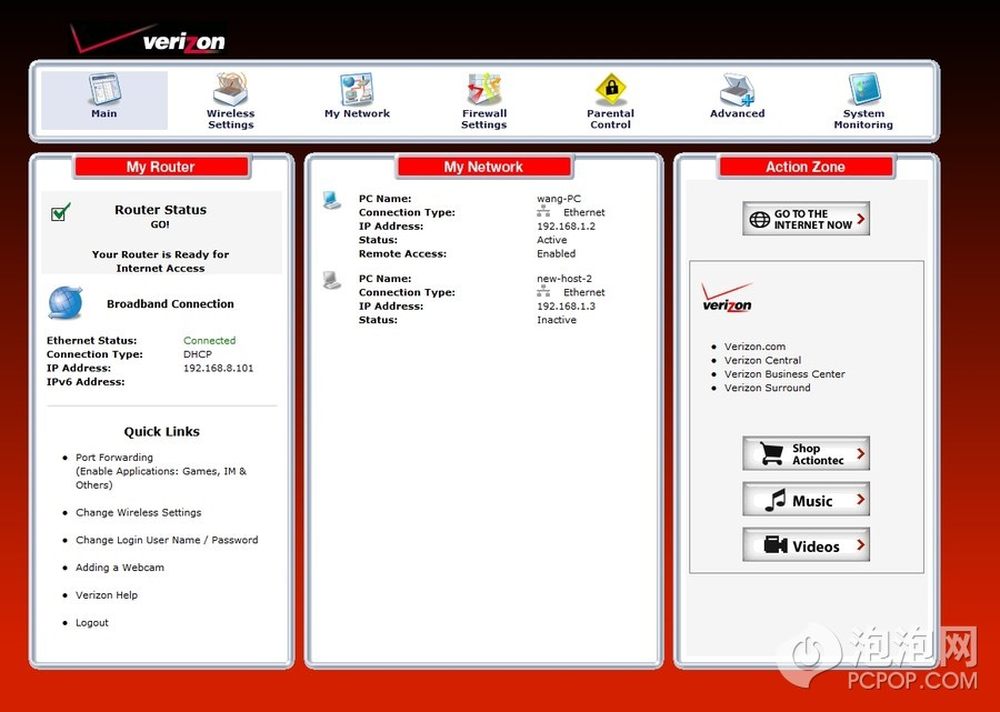Click the My Router panel header
The height and width of the screenshot is (712, 1000).
tap(161, 167)
